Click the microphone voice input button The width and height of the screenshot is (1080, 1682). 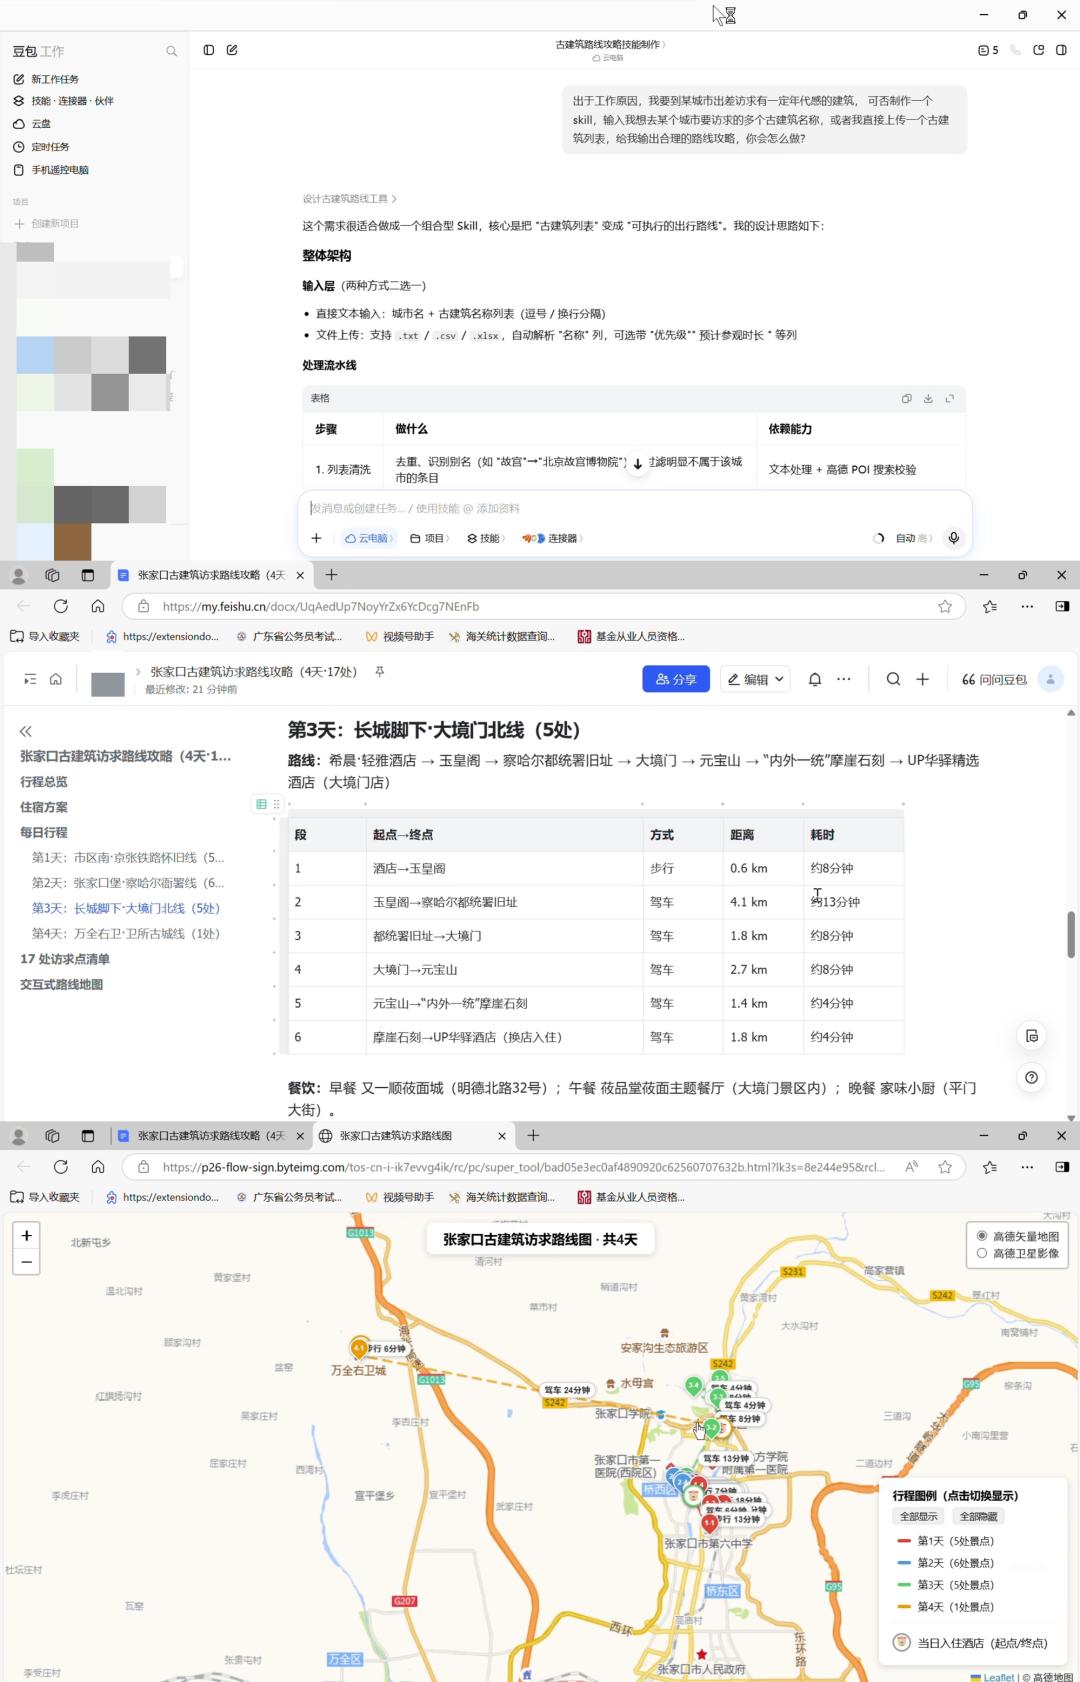click(954, 538)
